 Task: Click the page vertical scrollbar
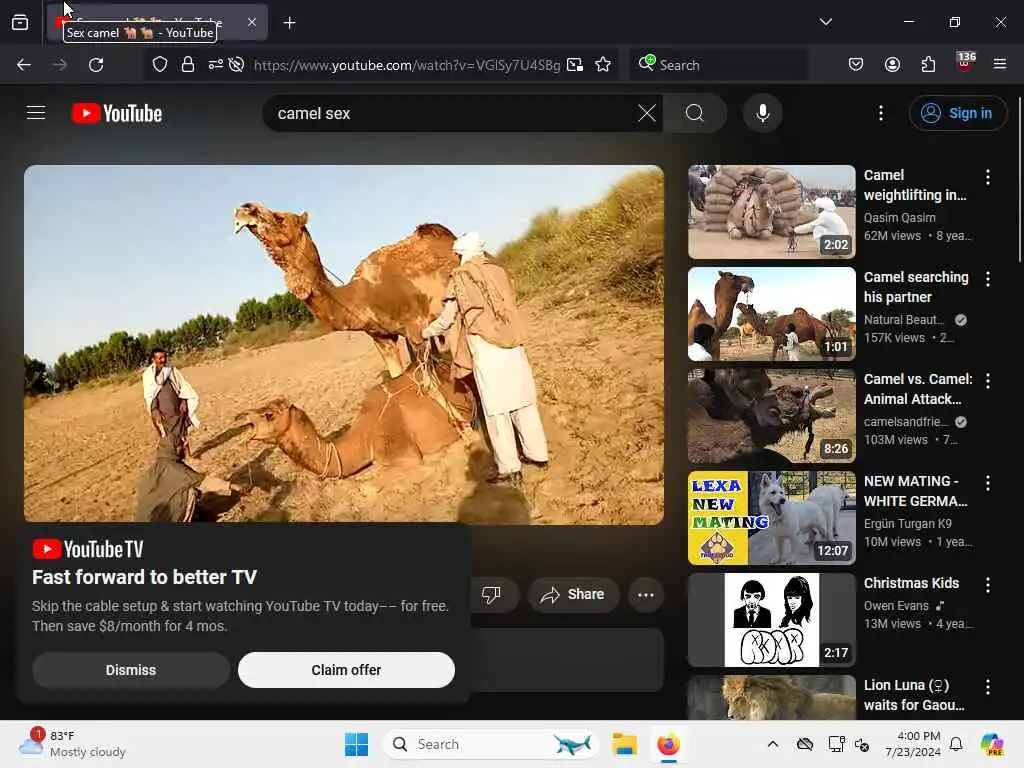1019,180
